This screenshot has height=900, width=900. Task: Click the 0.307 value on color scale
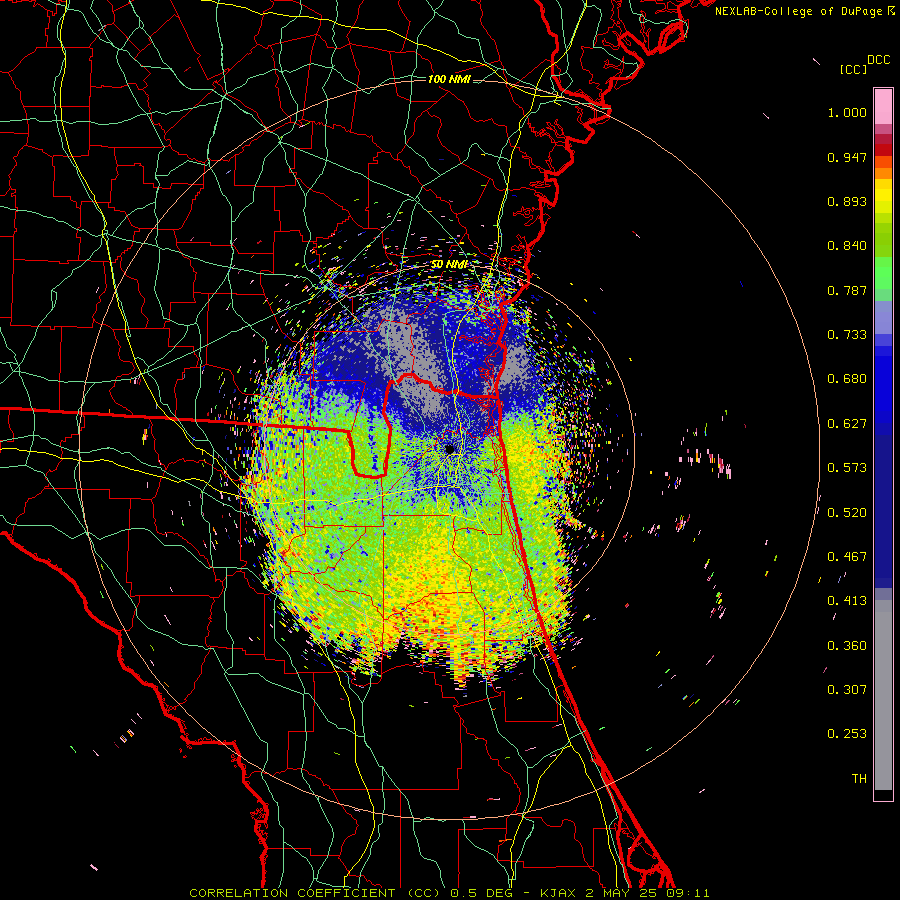(x=847, y=690)
